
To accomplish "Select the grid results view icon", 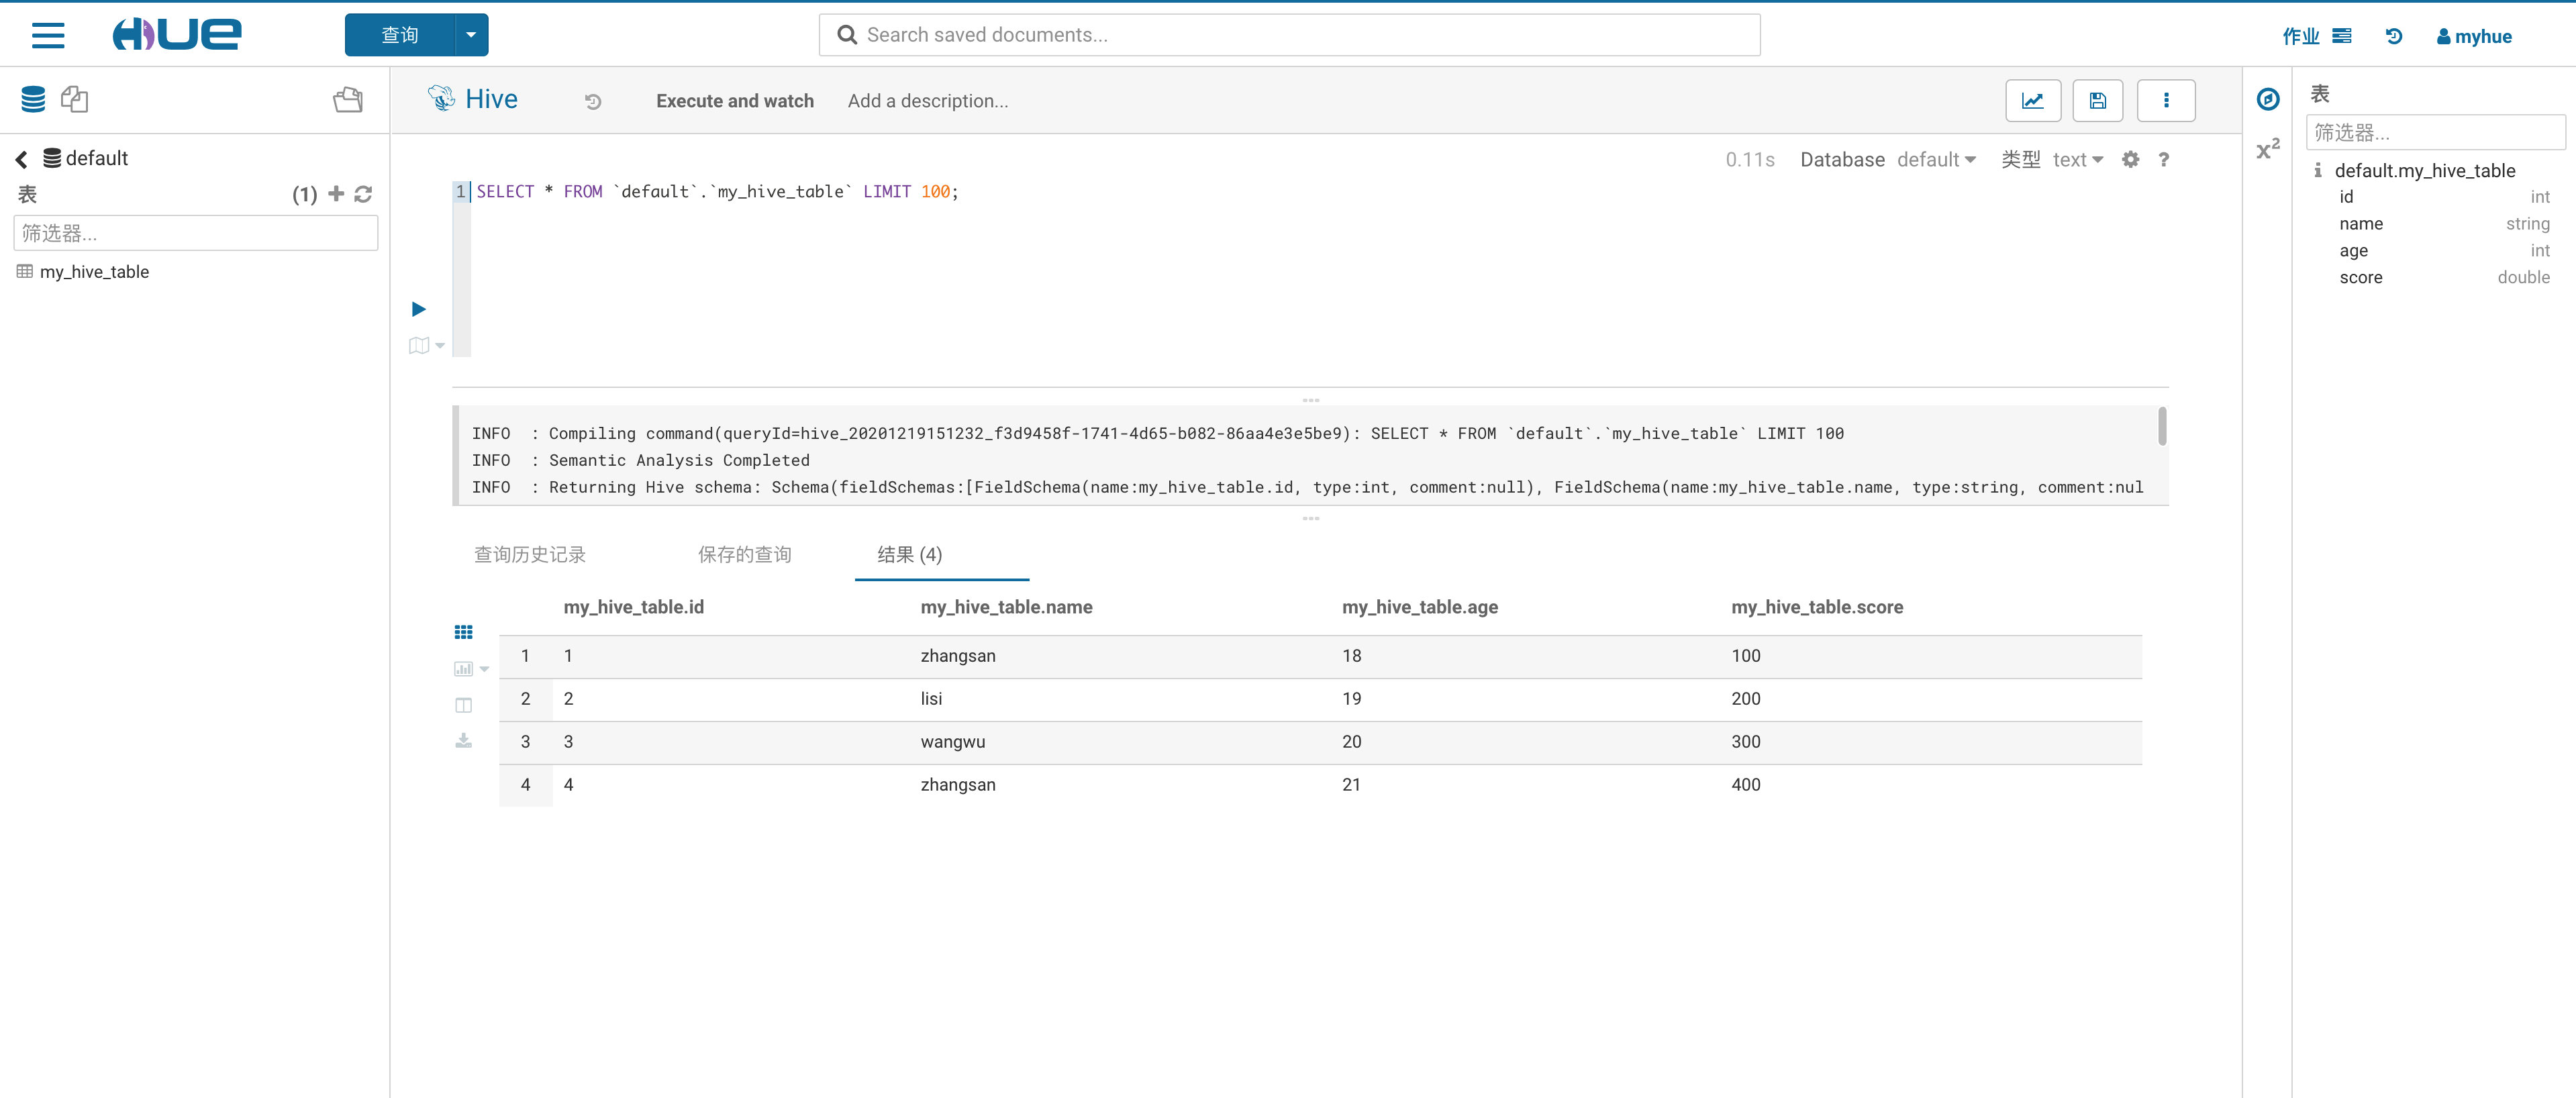I will [463, 632].
